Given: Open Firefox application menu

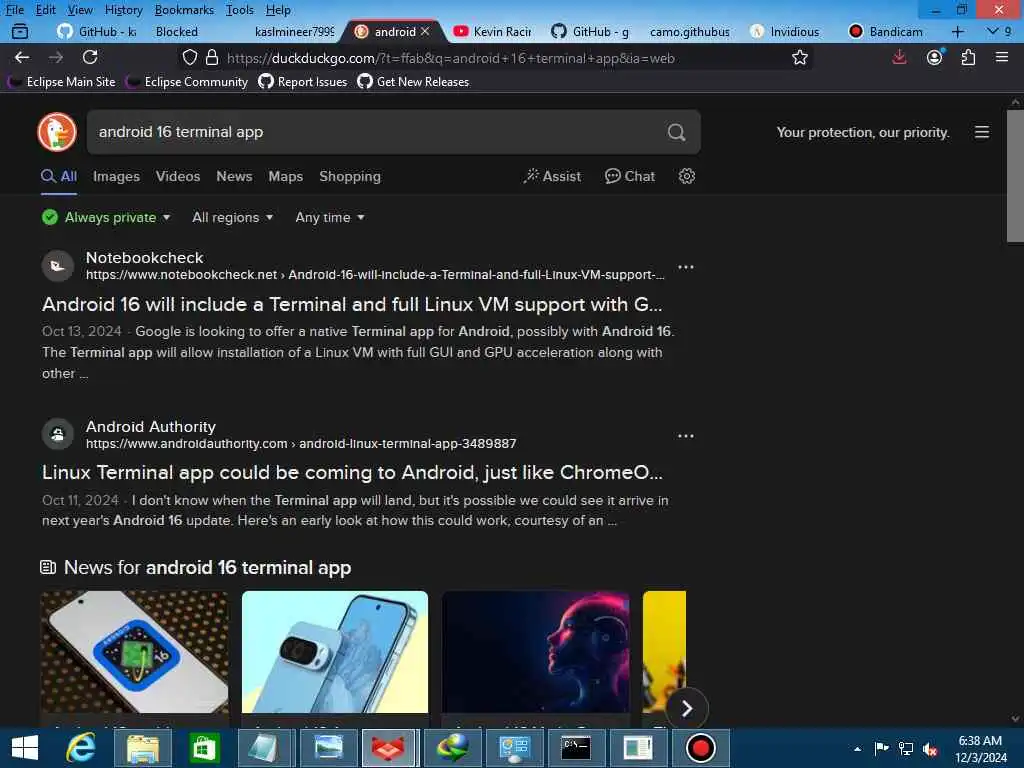Looking at the screenshot, I should click(1002, 57).
